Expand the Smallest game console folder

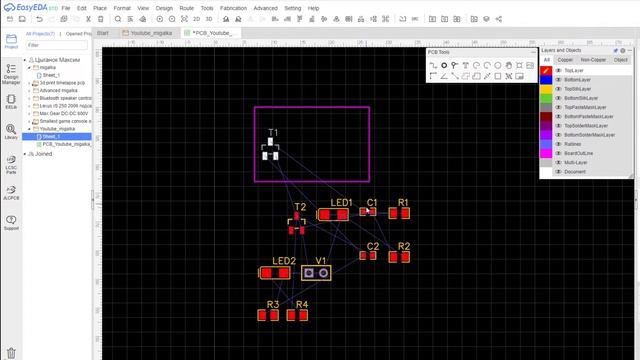coord(29,121)
